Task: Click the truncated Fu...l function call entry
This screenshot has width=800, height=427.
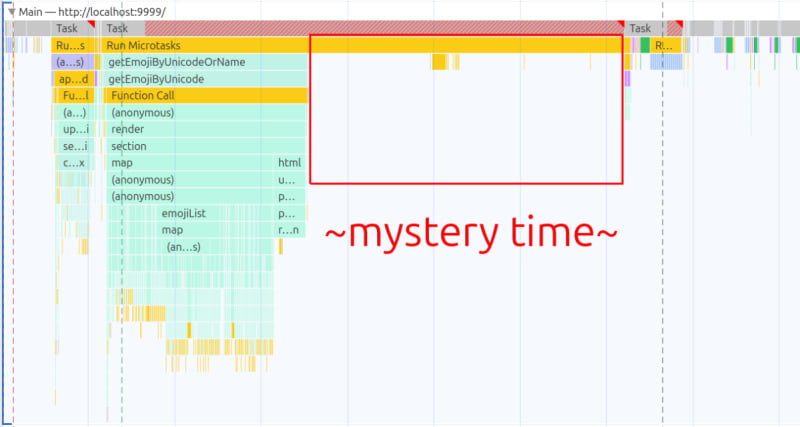Action: [74, 96]
